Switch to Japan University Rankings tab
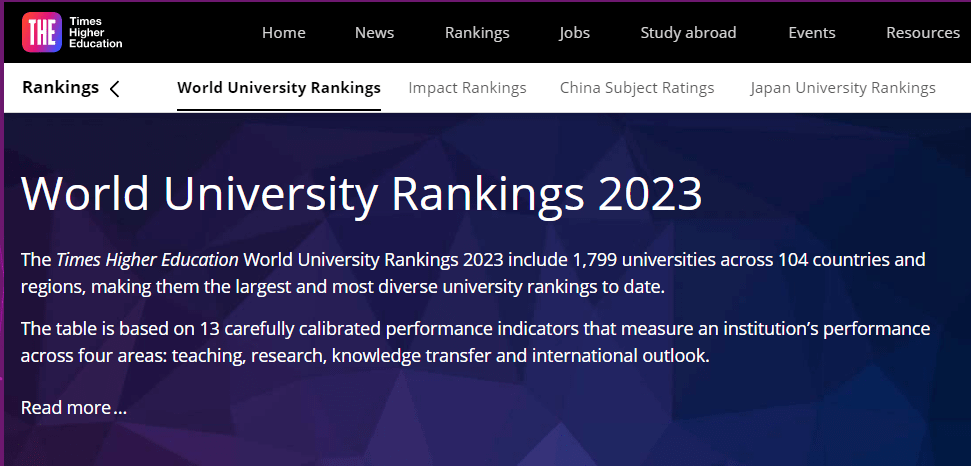This screenshot has height=466, width=971. pos(843,88)
